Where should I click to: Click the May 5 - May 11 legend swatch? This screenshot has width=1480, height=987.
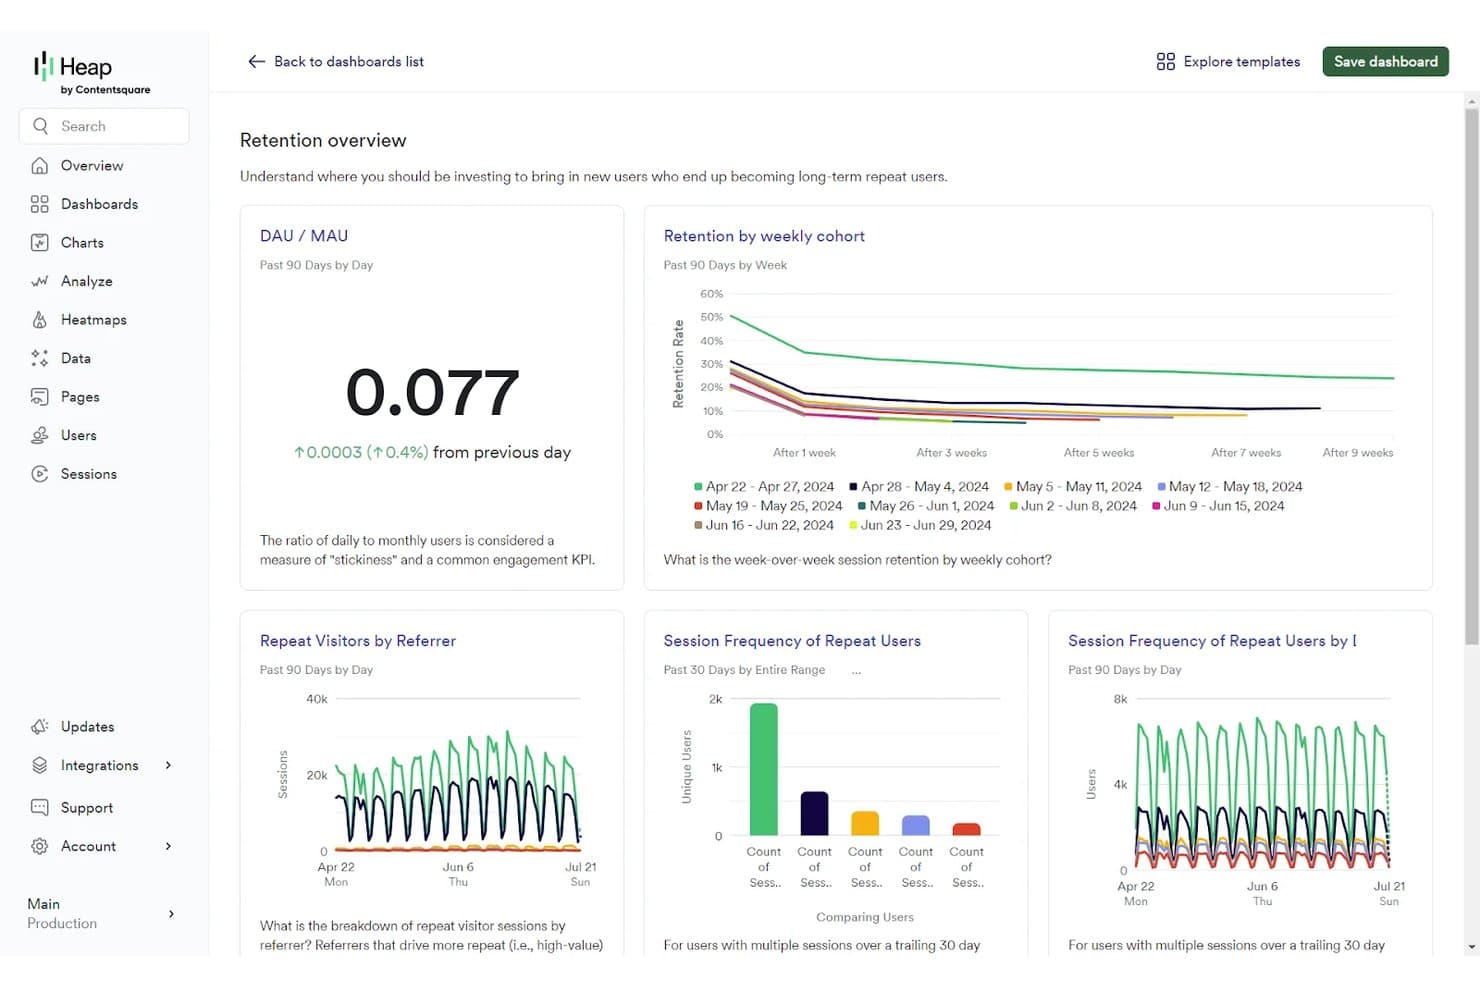click(1008, 487)
